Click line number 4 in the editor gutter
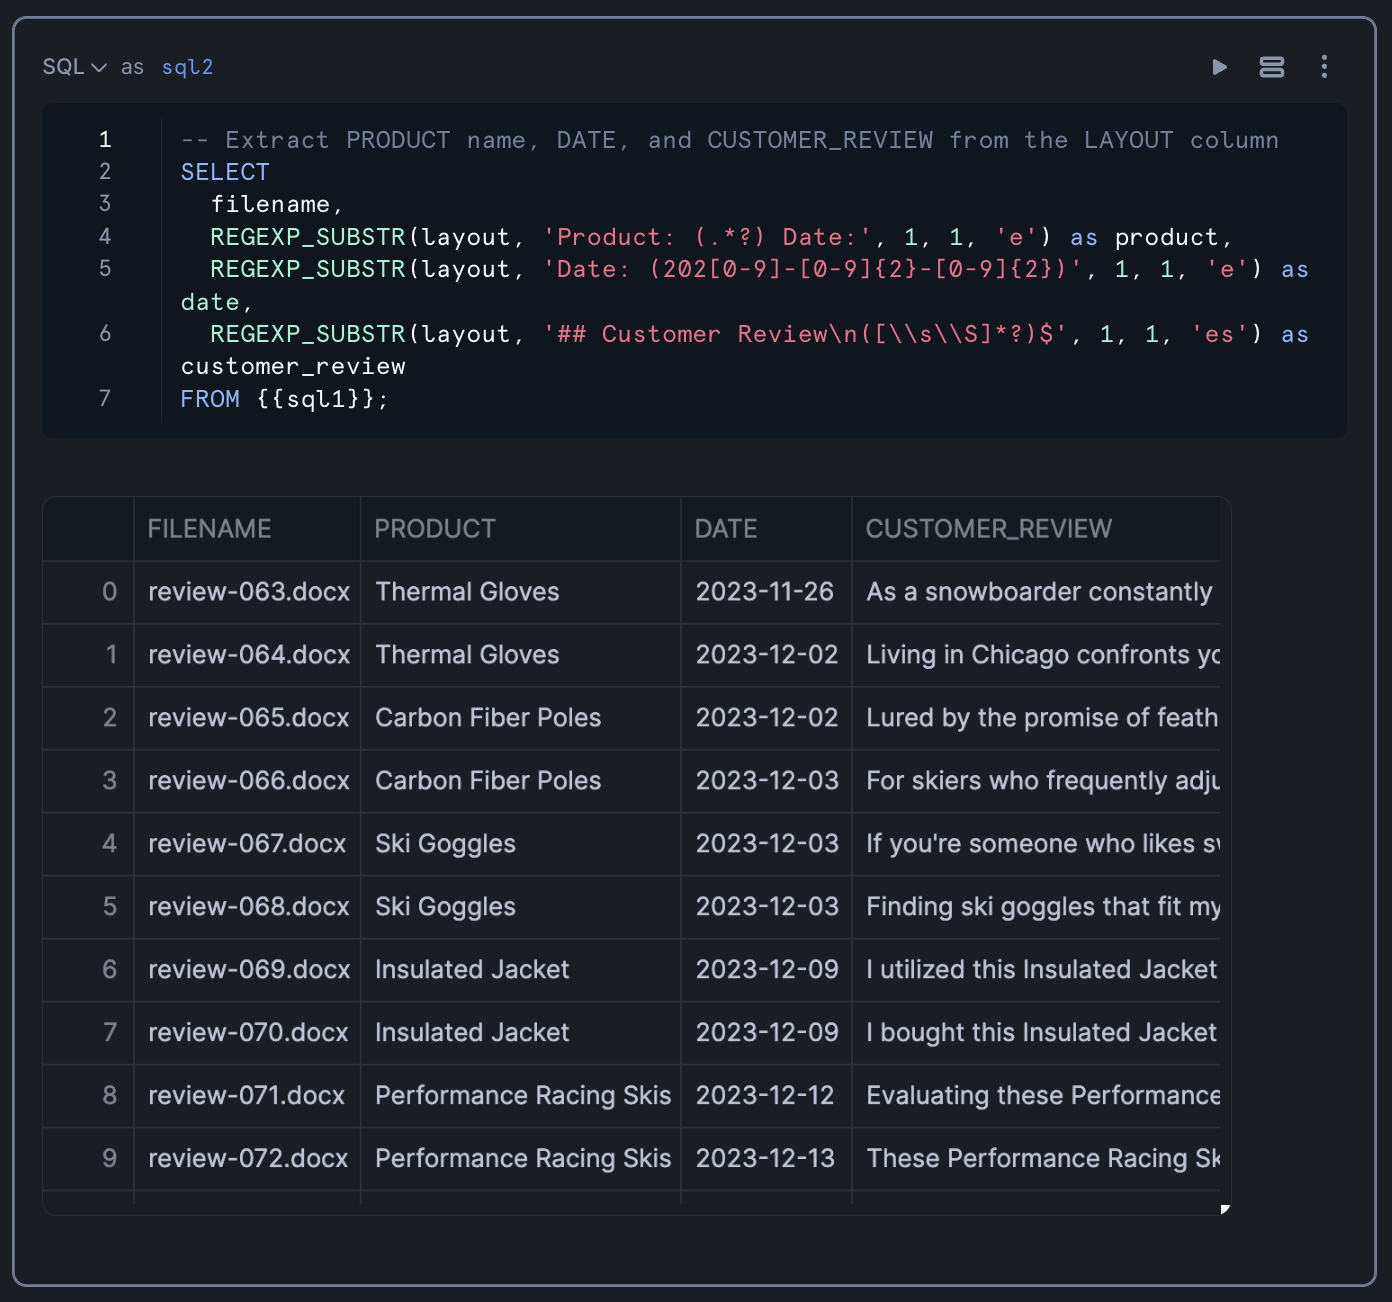The image size is (1392, 1302). [x=105, y=237]
